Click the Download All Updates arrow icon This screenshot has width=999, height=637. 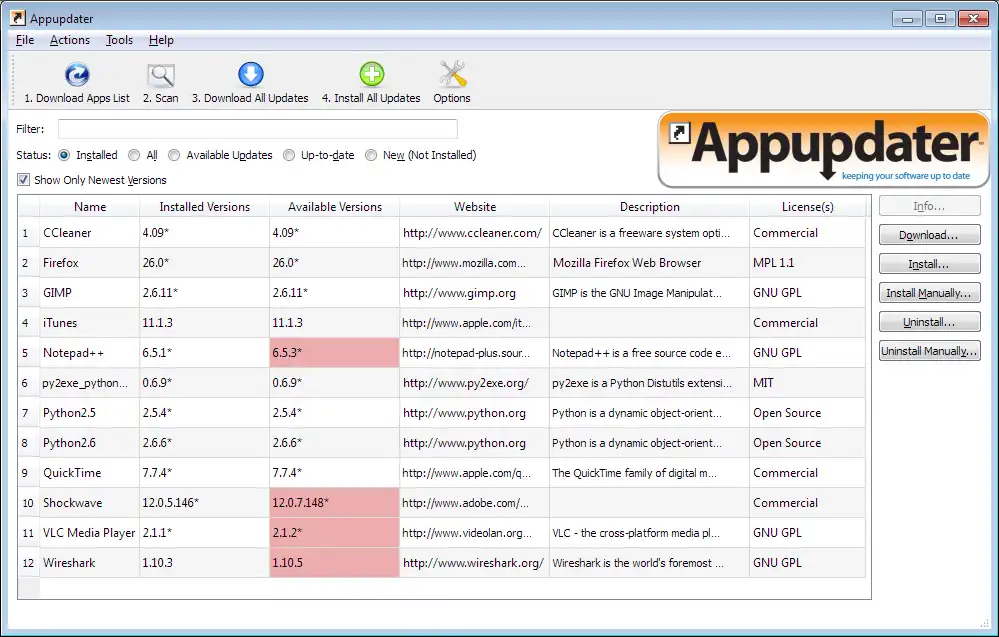pyautogui.click(x=250, y=75)
